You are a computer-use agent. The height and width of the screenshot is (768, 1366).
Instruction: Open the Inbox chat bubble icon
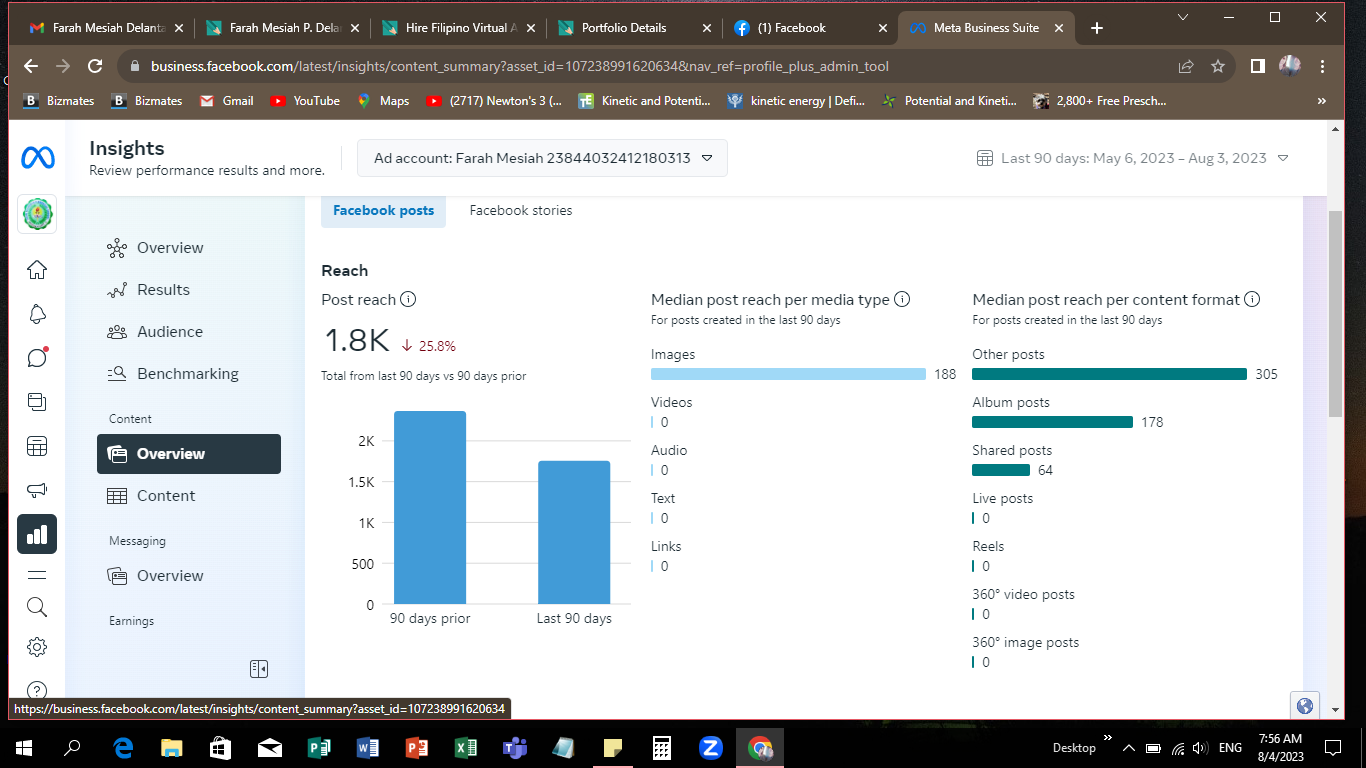pyautogui.click(x=37, y=358)
